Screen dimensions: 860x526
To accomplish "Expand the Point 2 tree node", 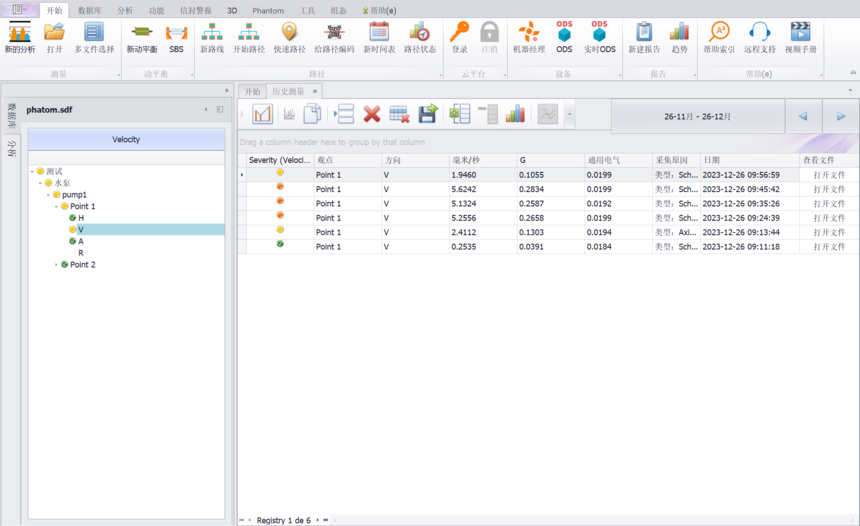I will click(56, 265).
